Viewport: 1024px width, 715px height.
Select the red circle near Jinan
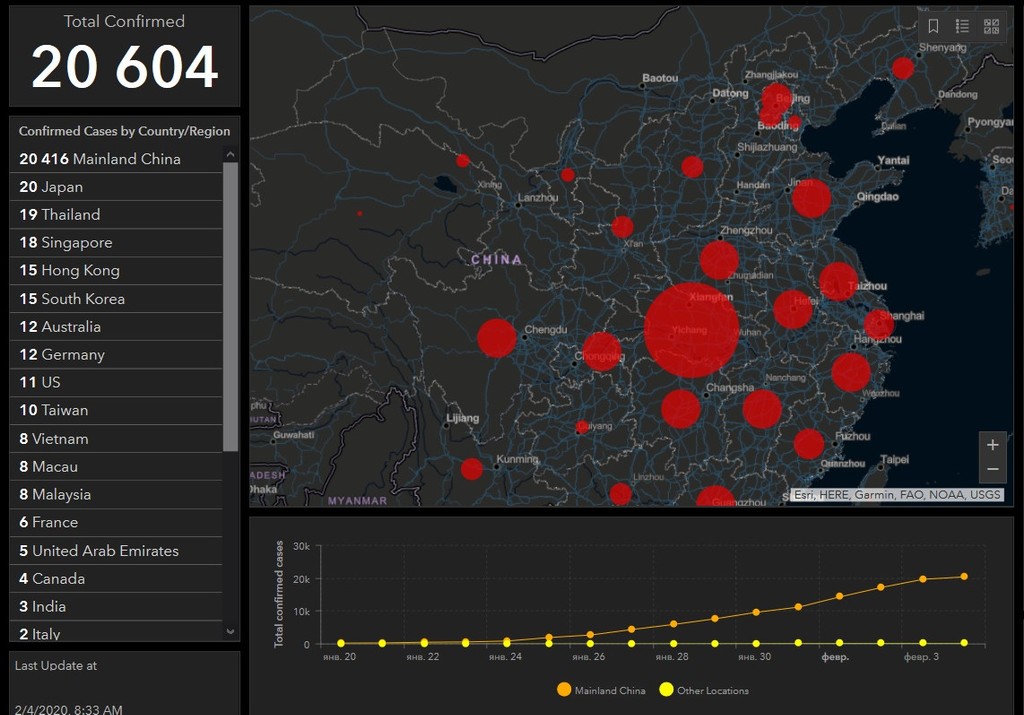(x=811, y=199)
